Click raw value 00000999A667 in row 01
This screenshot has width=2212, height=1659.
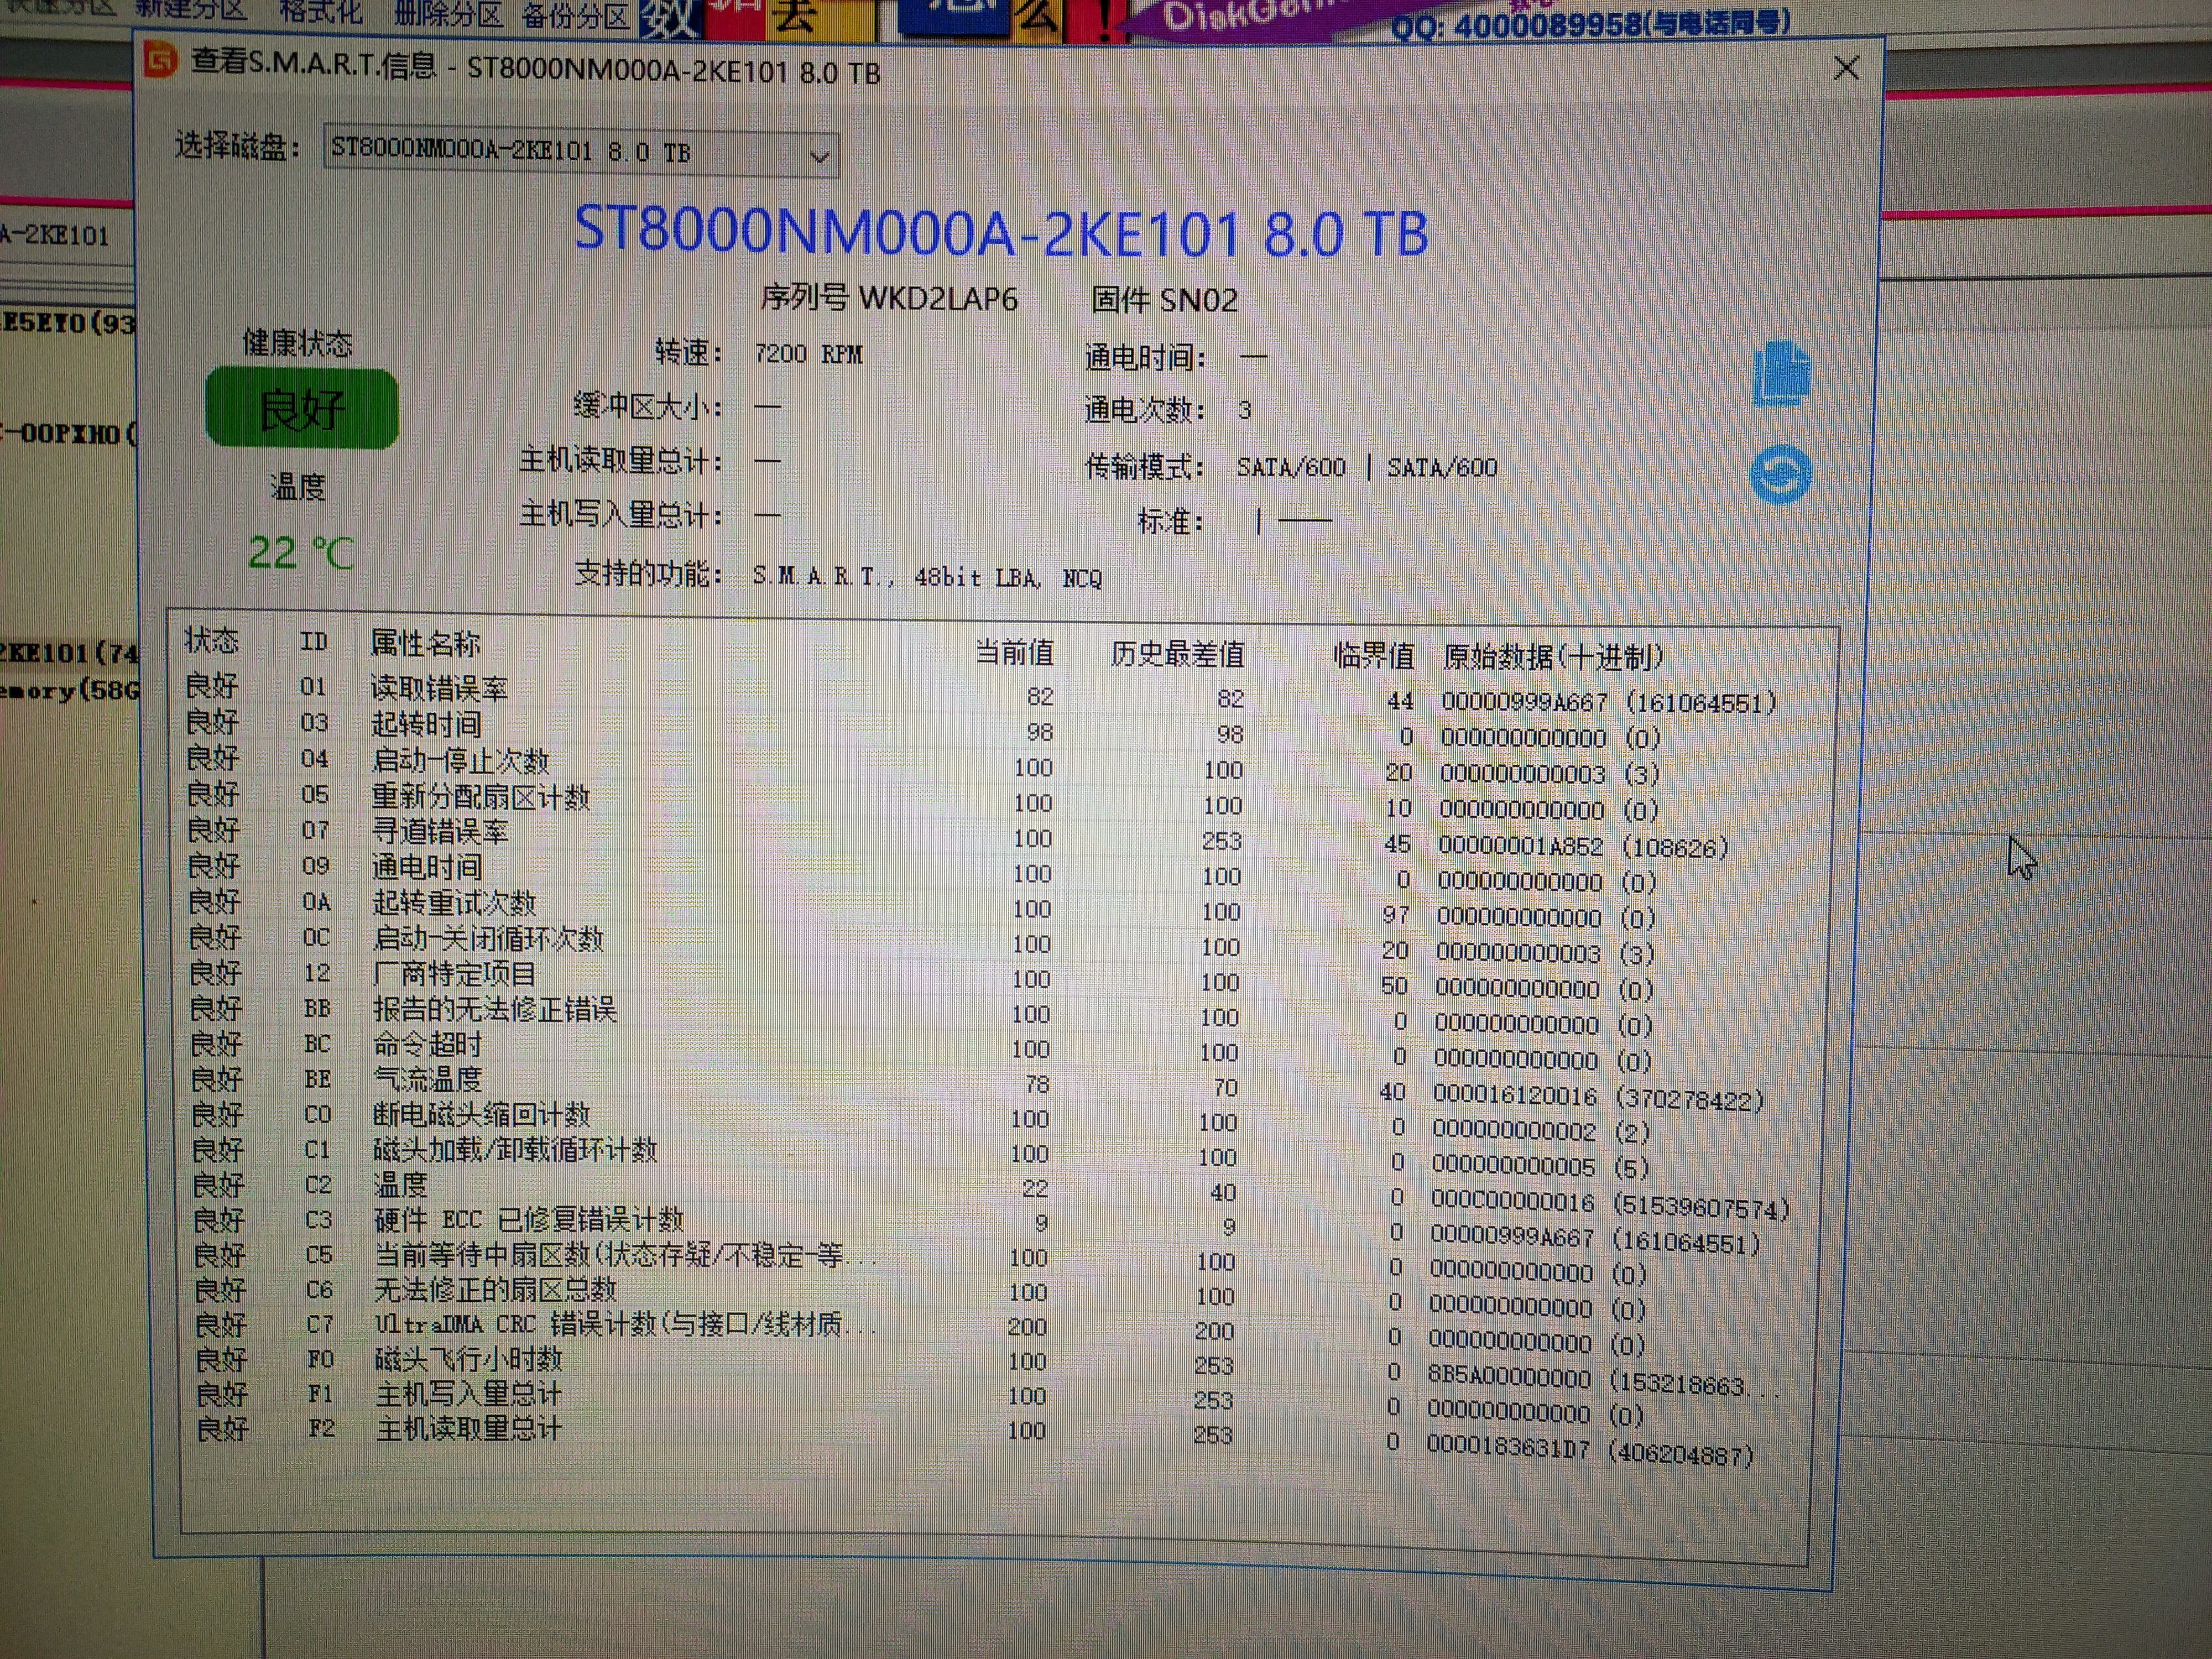(1525, 702)
